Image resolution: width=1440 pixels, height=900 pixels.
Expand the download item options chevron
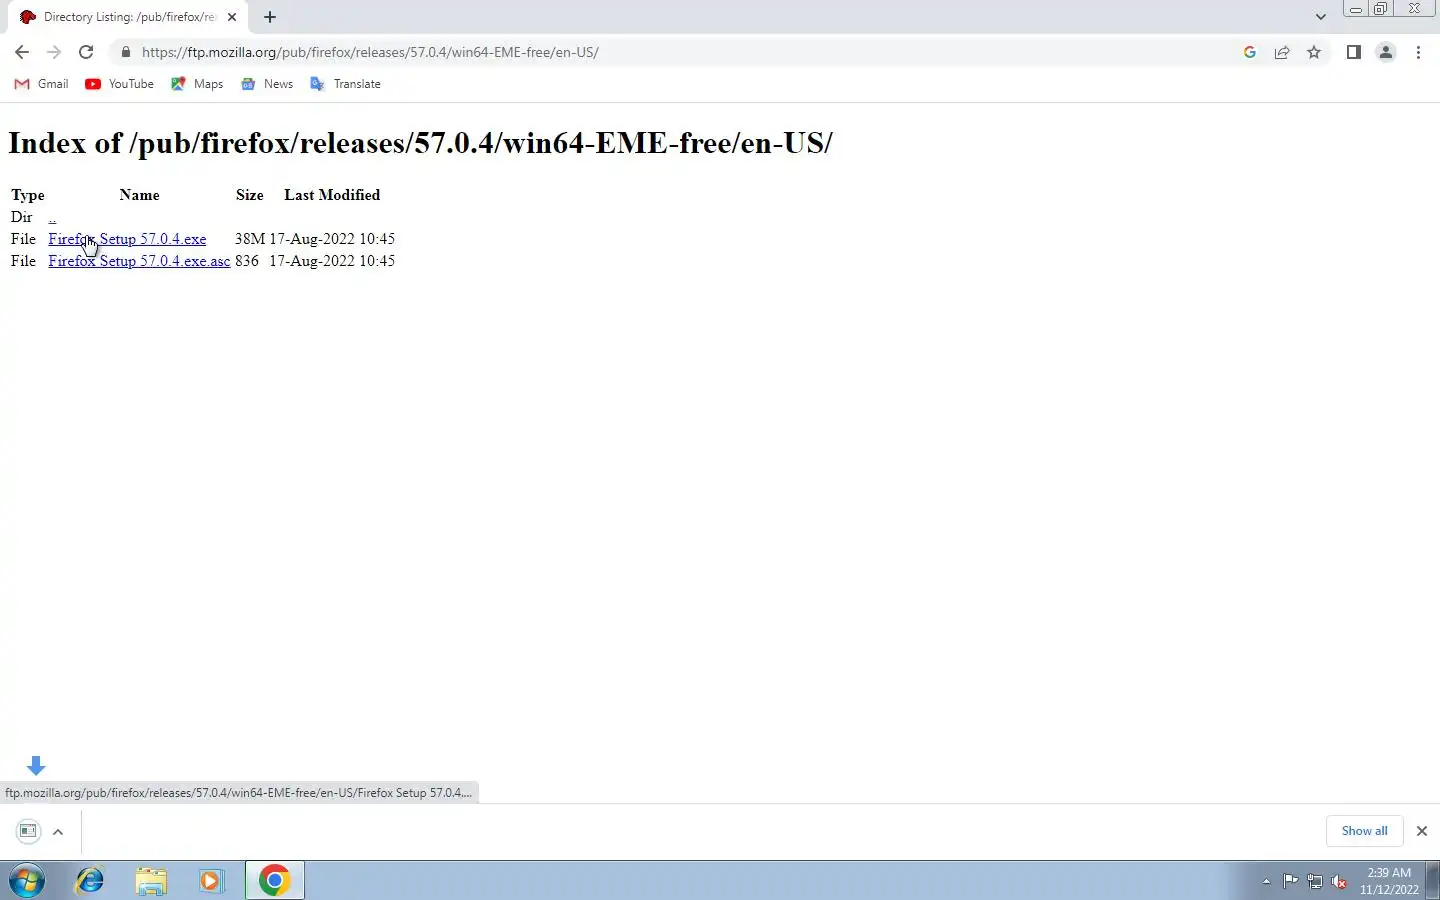[x=58, y=831]
